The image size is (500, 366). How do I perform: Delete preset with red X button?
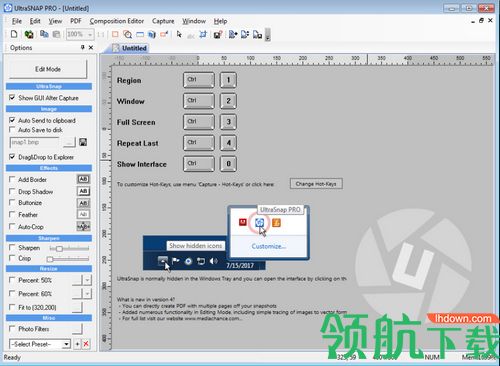(86, 344)
